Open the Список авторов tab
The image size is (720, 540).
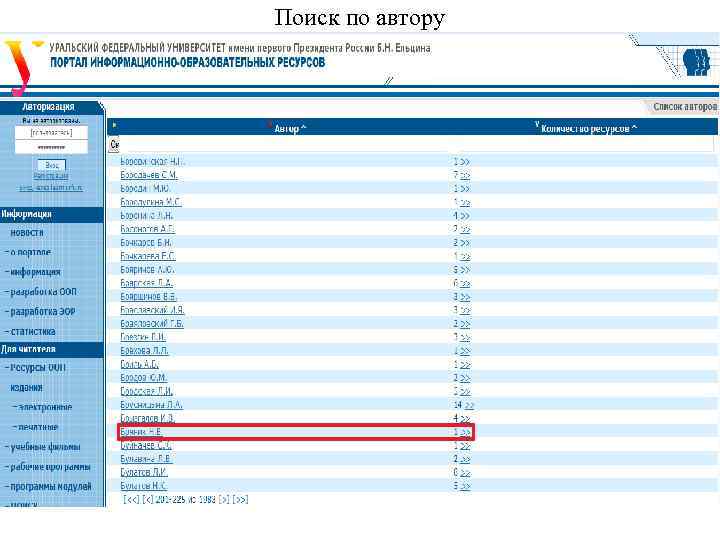click(x=684, y=107)
